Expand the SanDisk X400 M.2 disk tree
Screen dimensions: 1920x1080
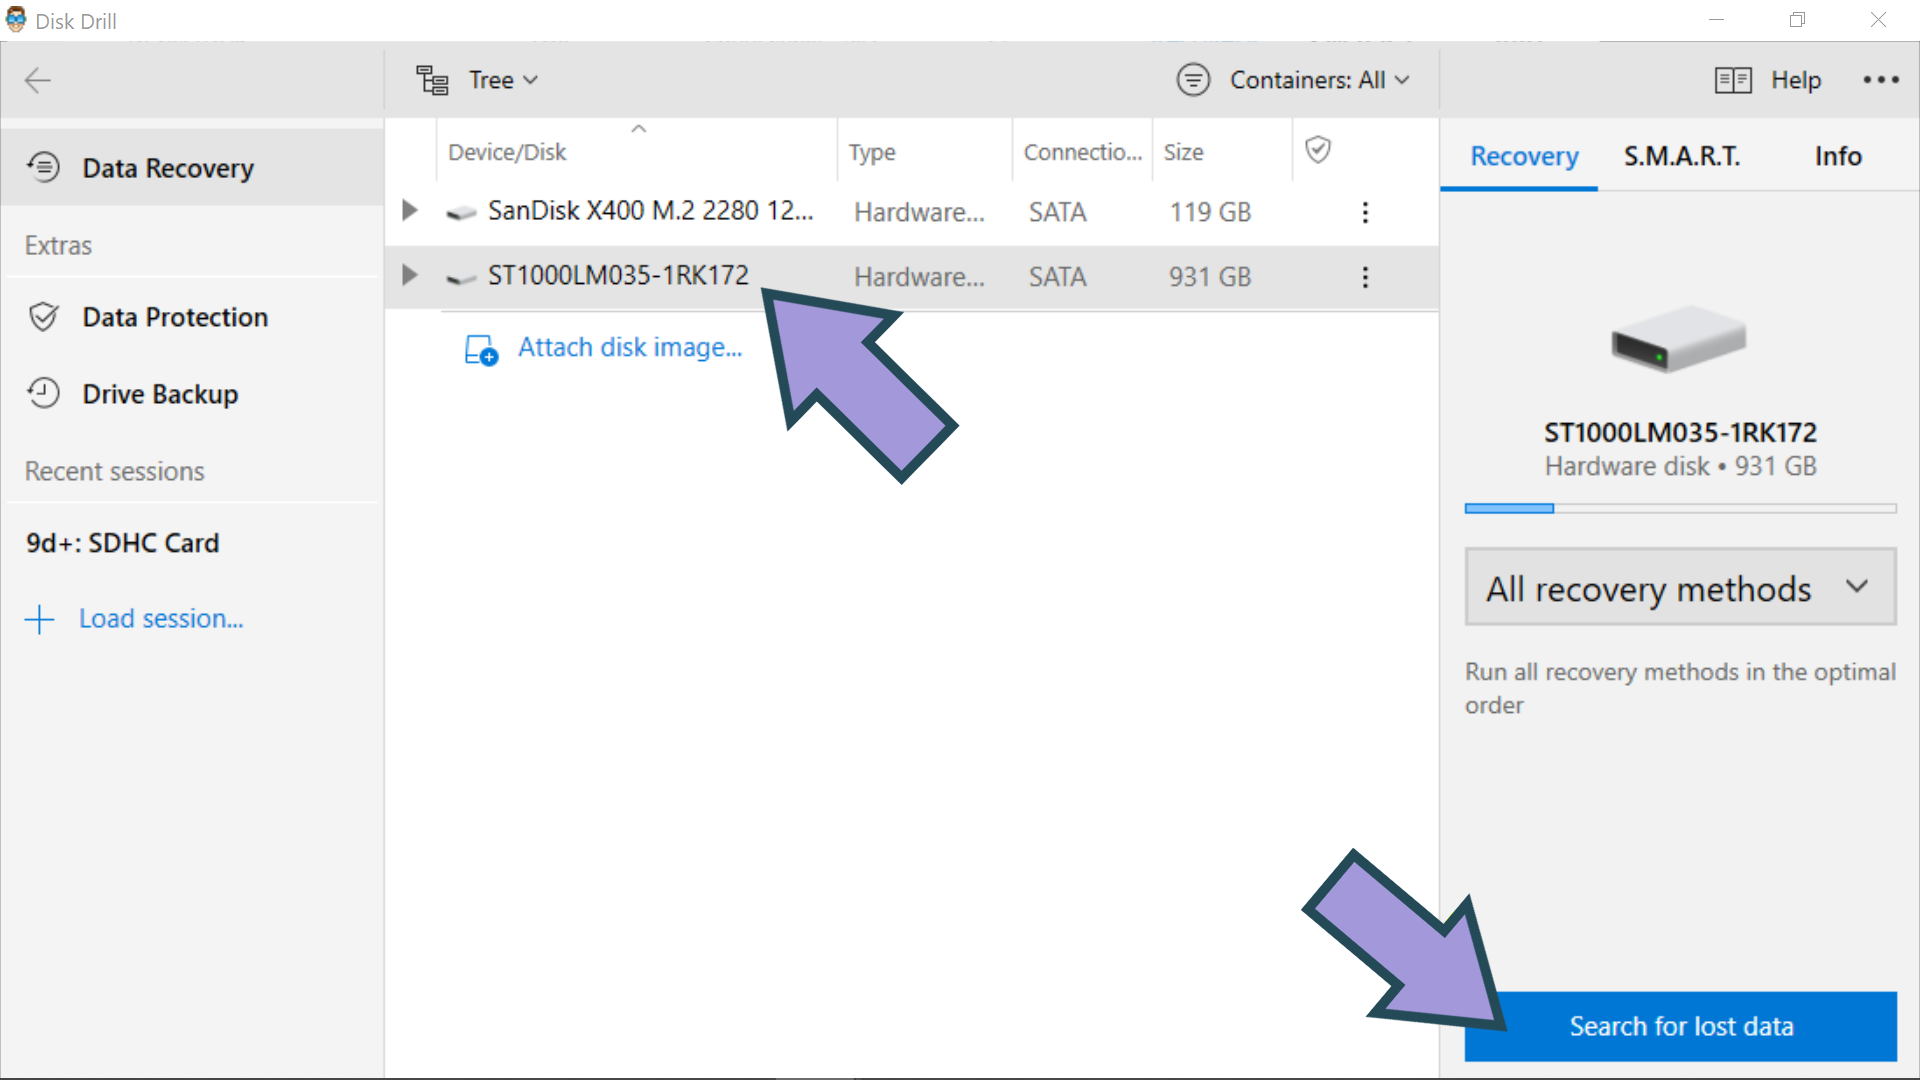pyautogui.click(x=413, y=211)
